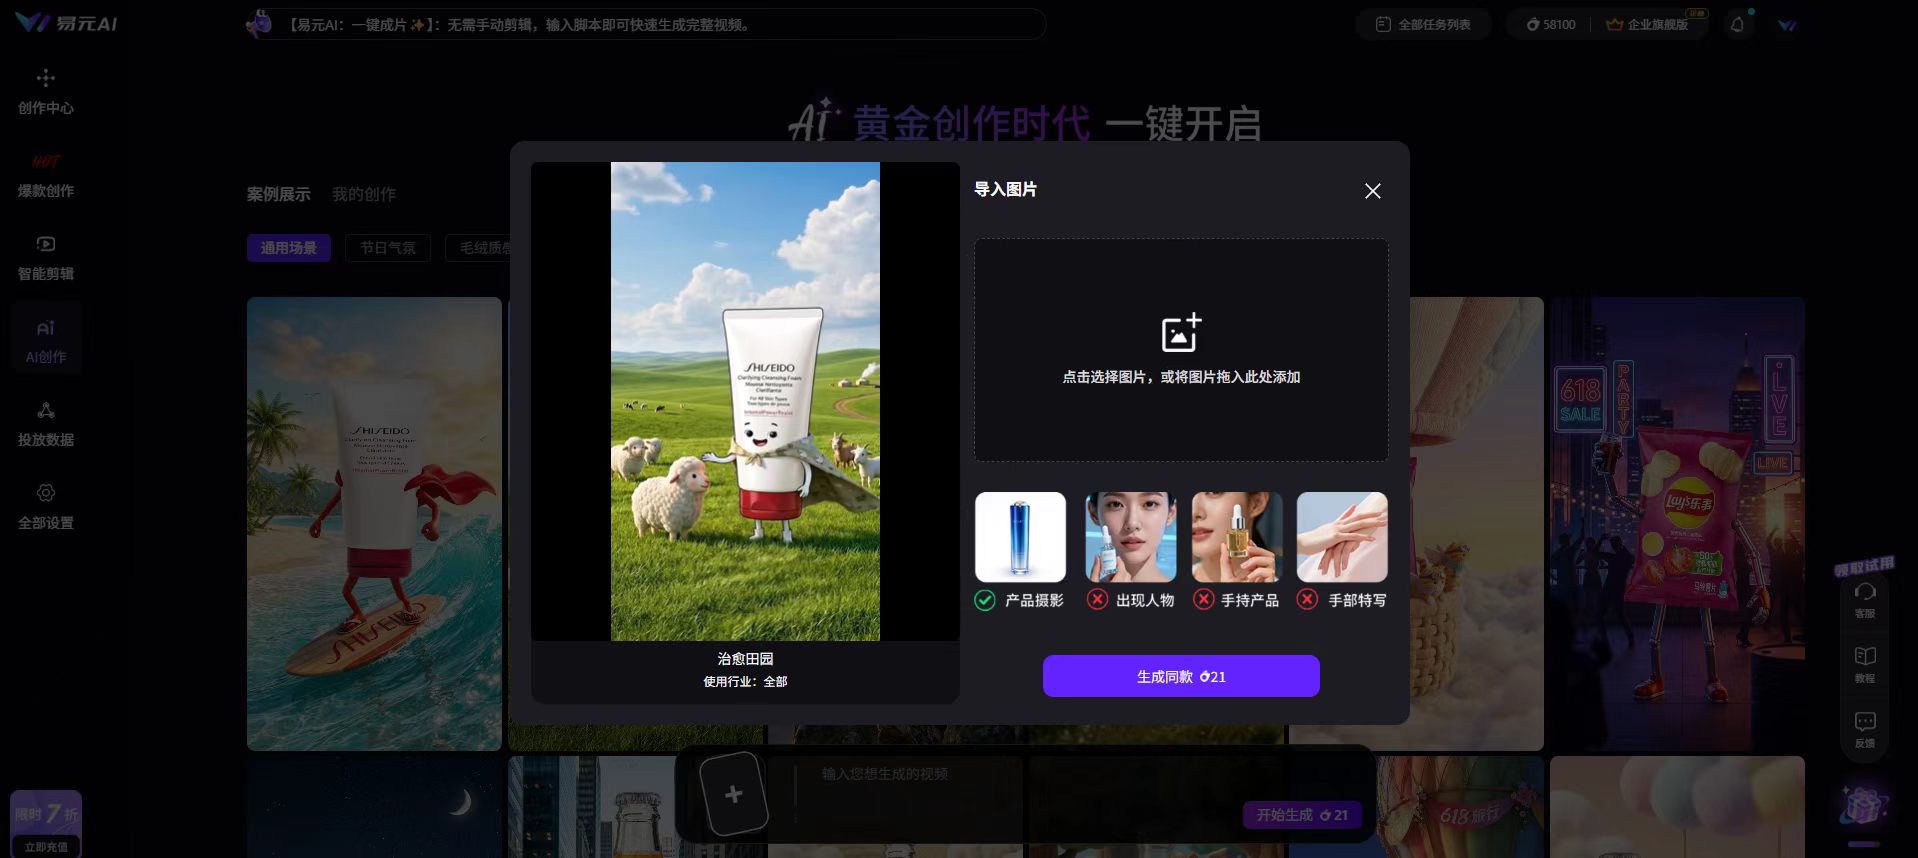This screenshot has height=858, width=1918.
Task: Open the 反馈 feedback icon
Action: [1865, 730]
